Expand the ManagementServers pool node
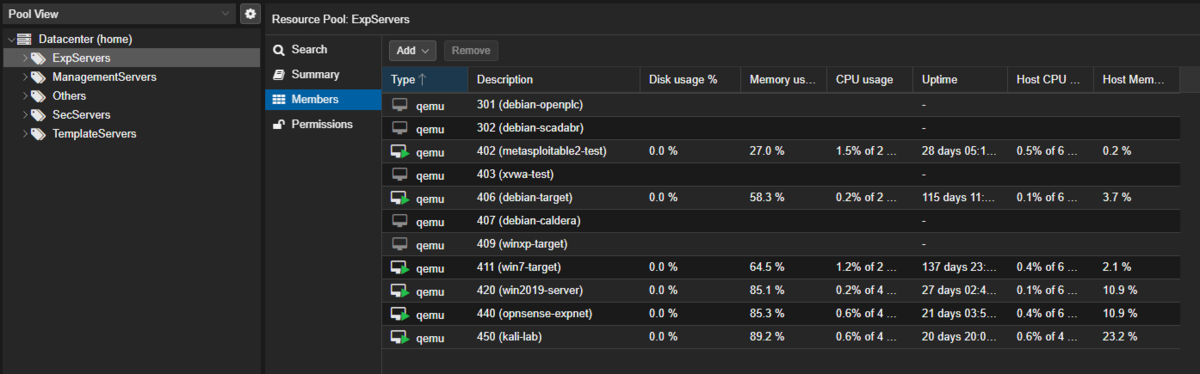The image size is (1200, 374). (x=24, y=77)
